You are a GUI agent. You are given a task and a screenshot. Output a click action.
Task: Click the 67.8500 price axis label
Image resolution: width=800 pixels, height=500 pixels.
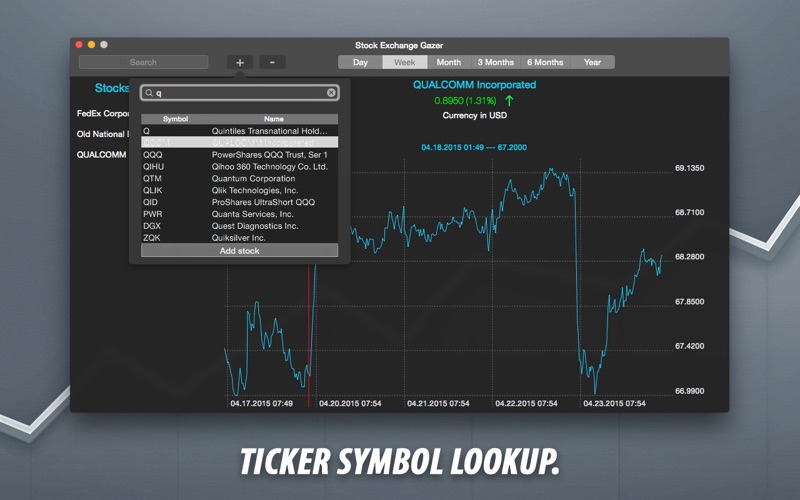coord(689,302)
